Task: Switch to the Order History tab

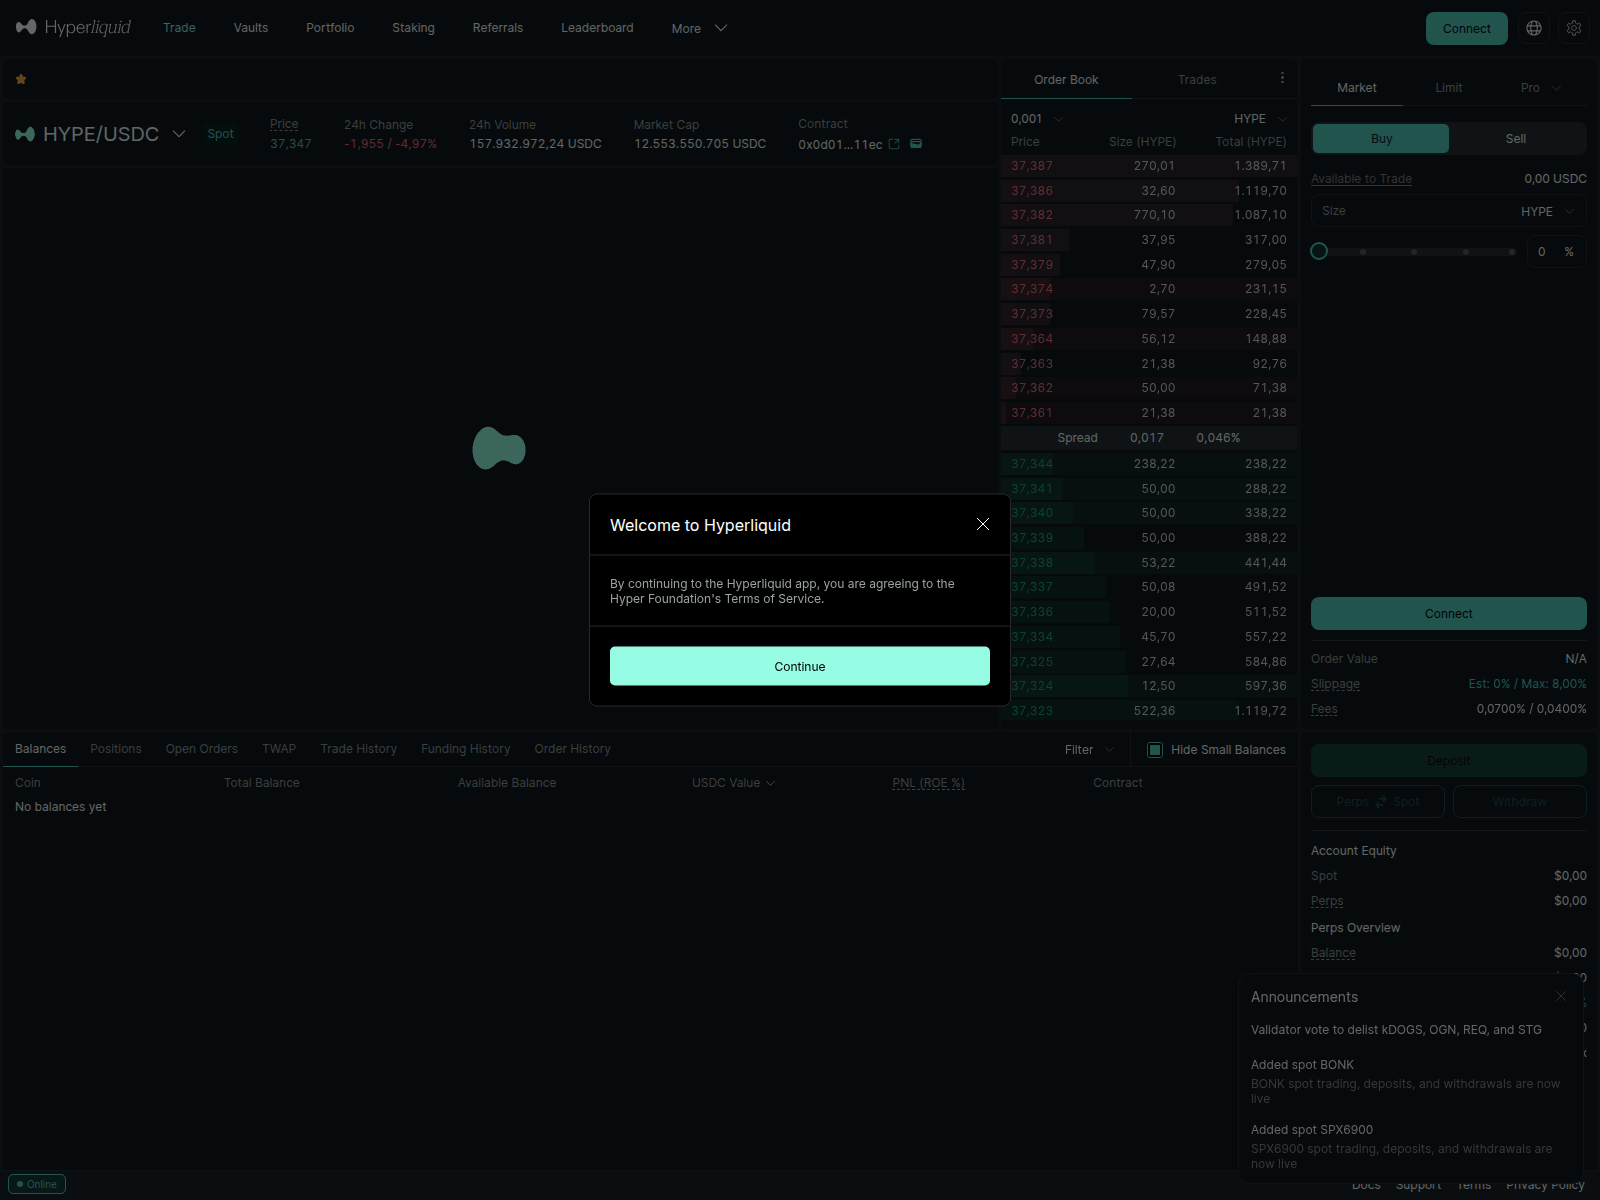Action: tap(572, 749)
